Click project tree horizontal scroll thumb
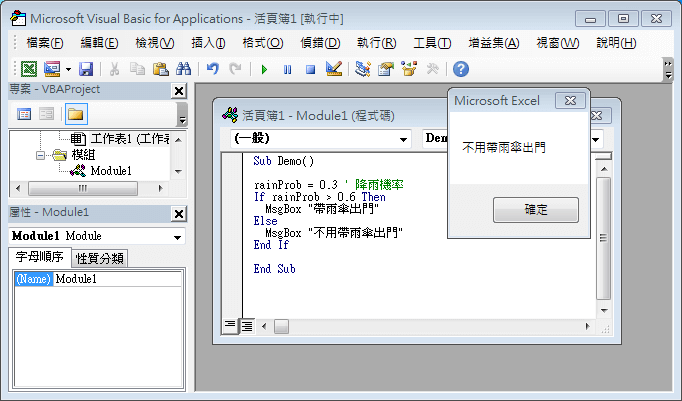Viewport: 682px width, 401px height. coord(83,188)
